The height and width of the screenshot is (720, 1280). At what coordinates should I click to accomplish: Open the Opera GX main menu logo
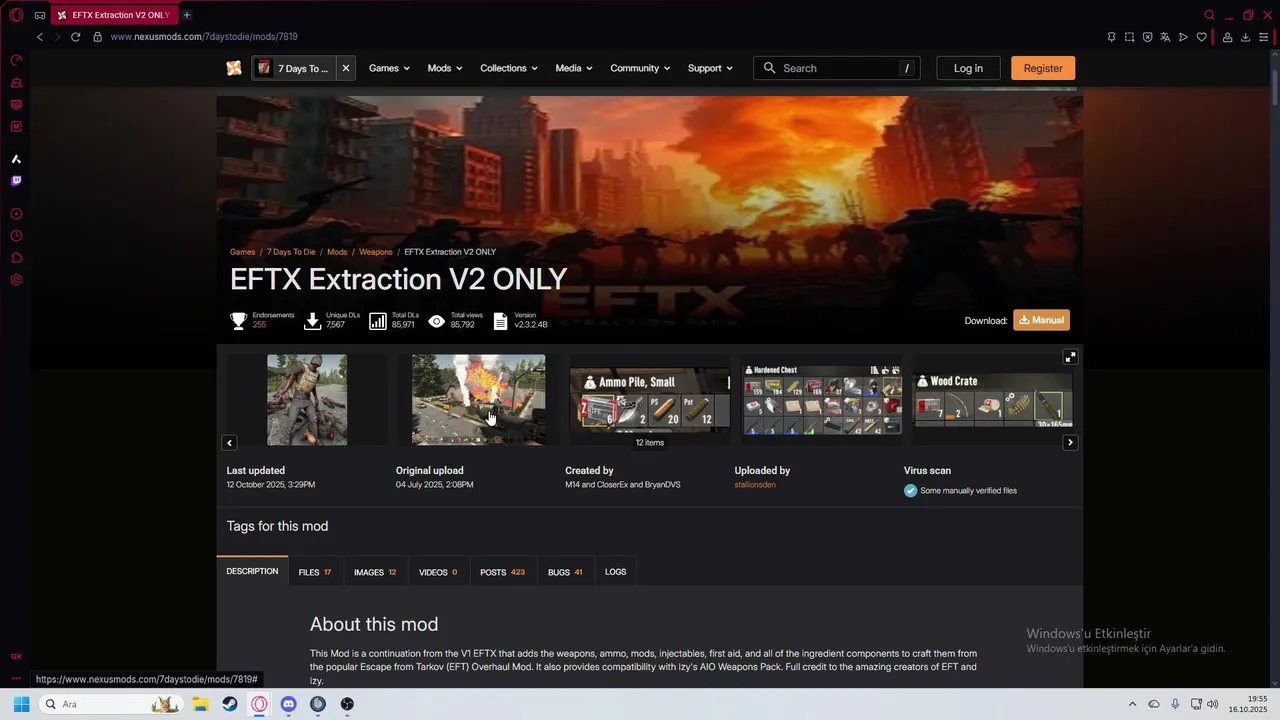16,15
